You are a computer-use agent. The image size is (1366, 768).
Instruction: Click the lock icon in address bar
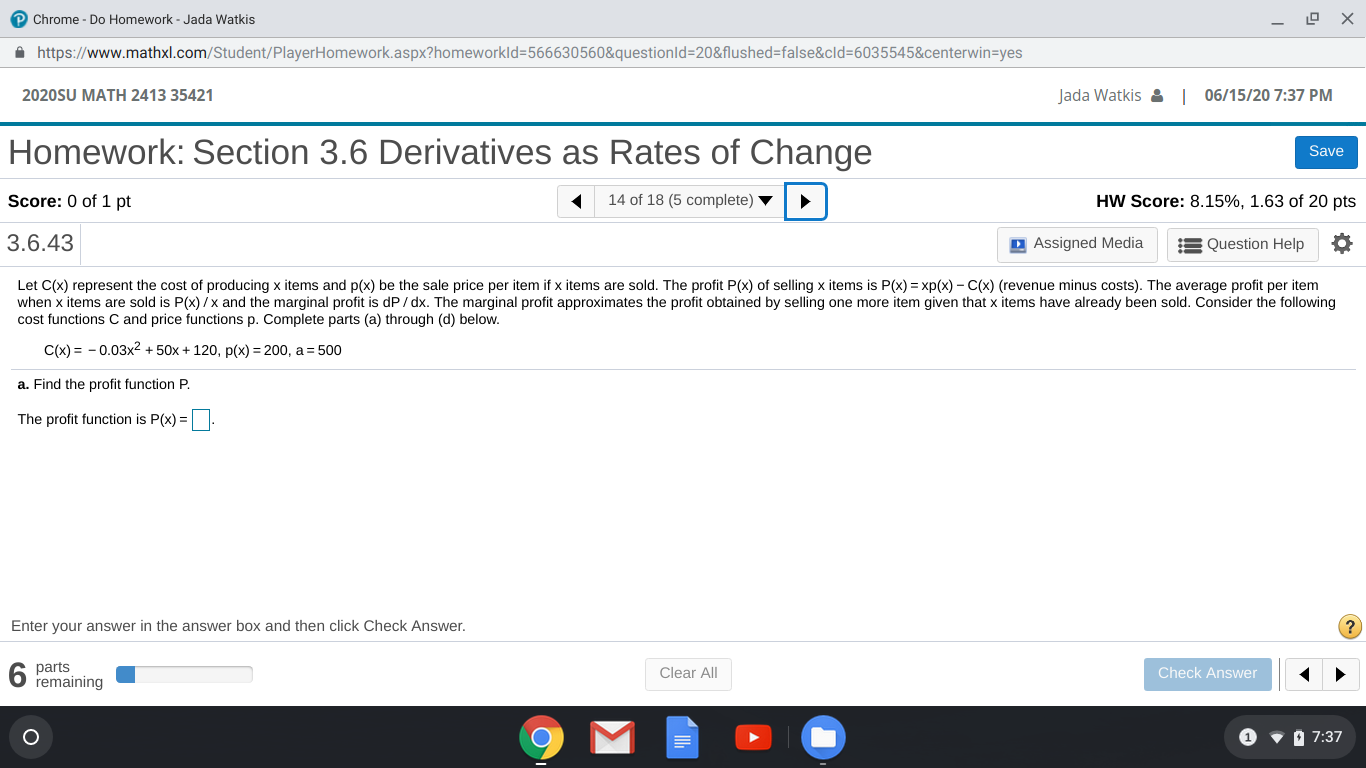click(x=18, y=53)
